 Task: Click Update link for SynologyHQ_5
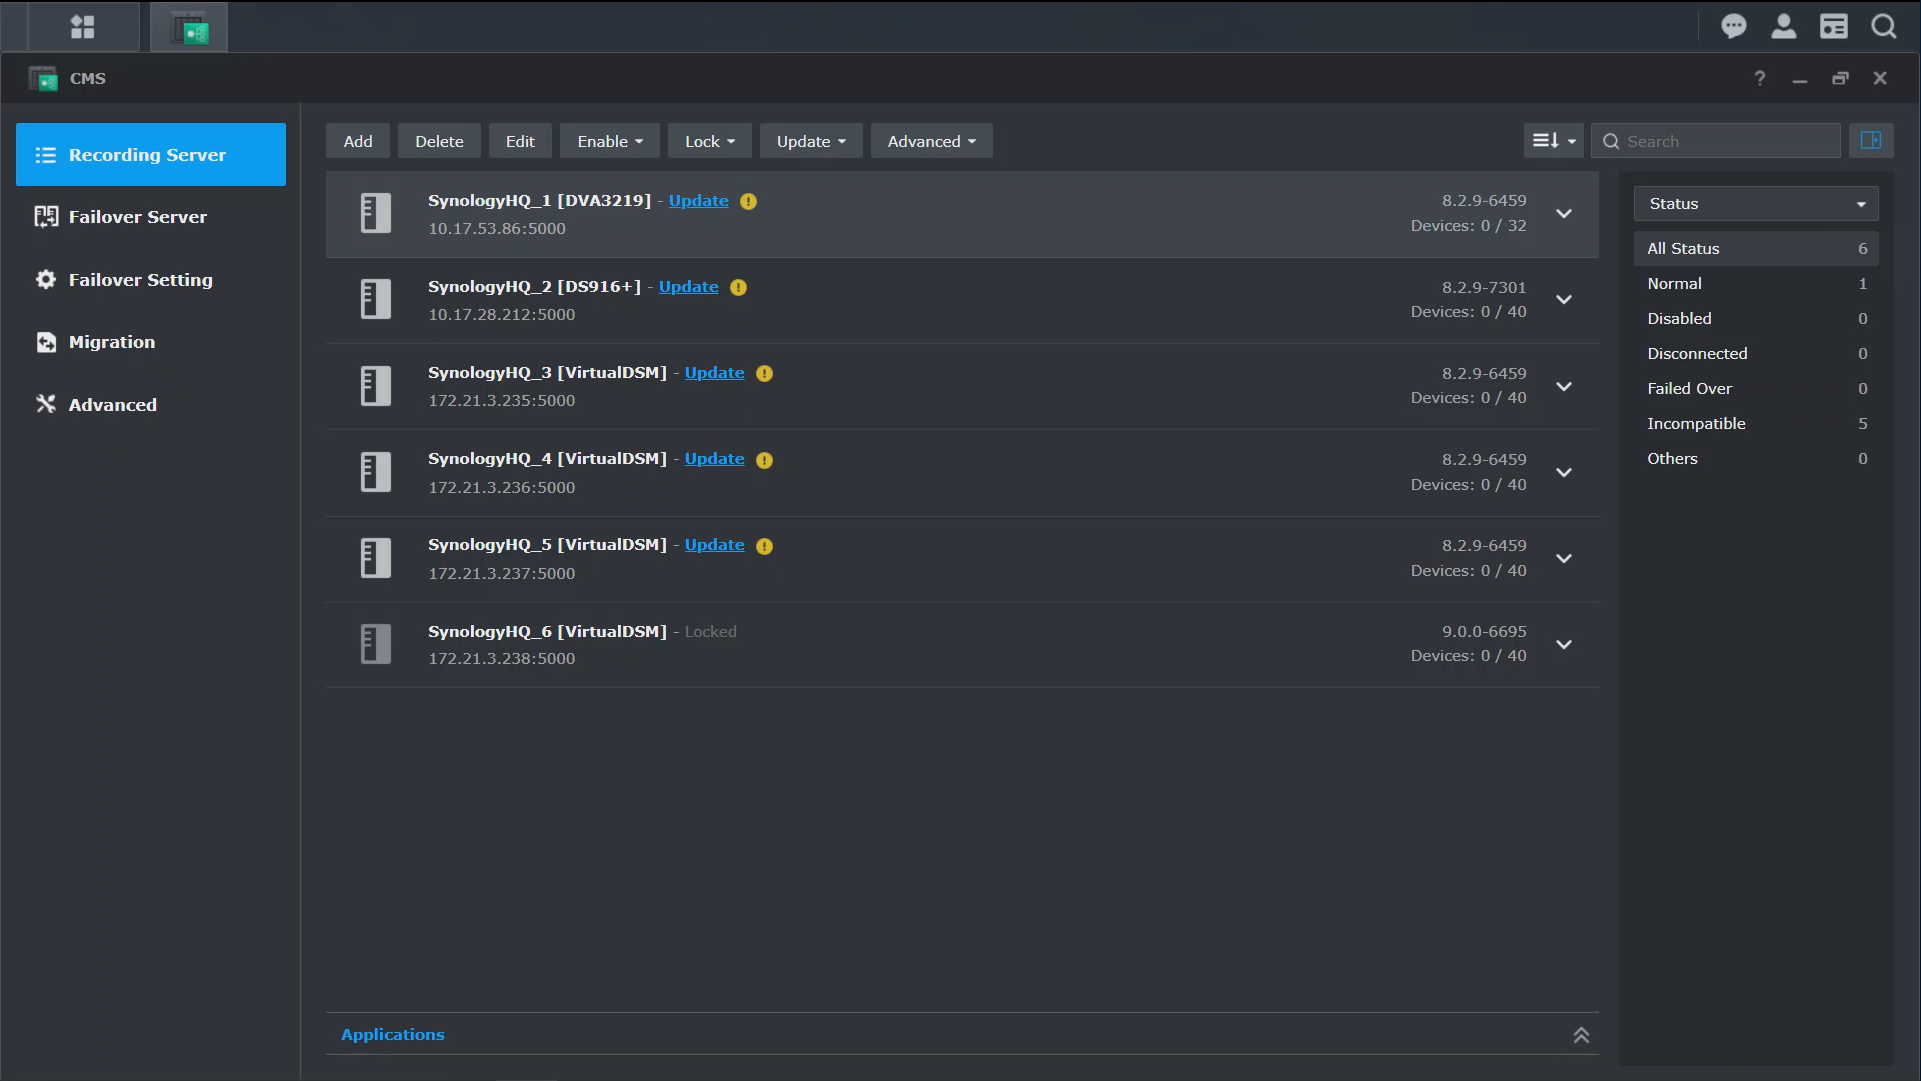(714, 544)
